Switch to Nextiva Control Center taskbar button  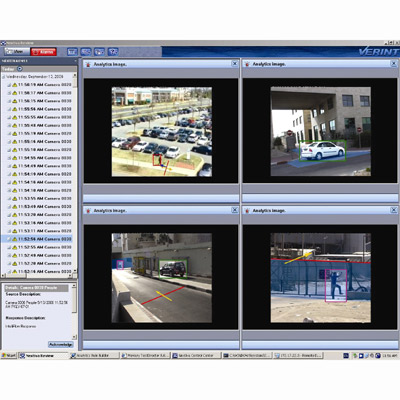(x=196, y=356)
